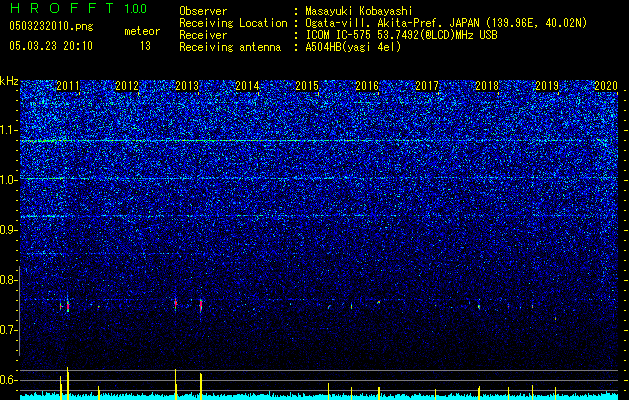Screen dimensions: 629x400
Task: Click the 2018 time marker
Action: click(x=487, y=85)
